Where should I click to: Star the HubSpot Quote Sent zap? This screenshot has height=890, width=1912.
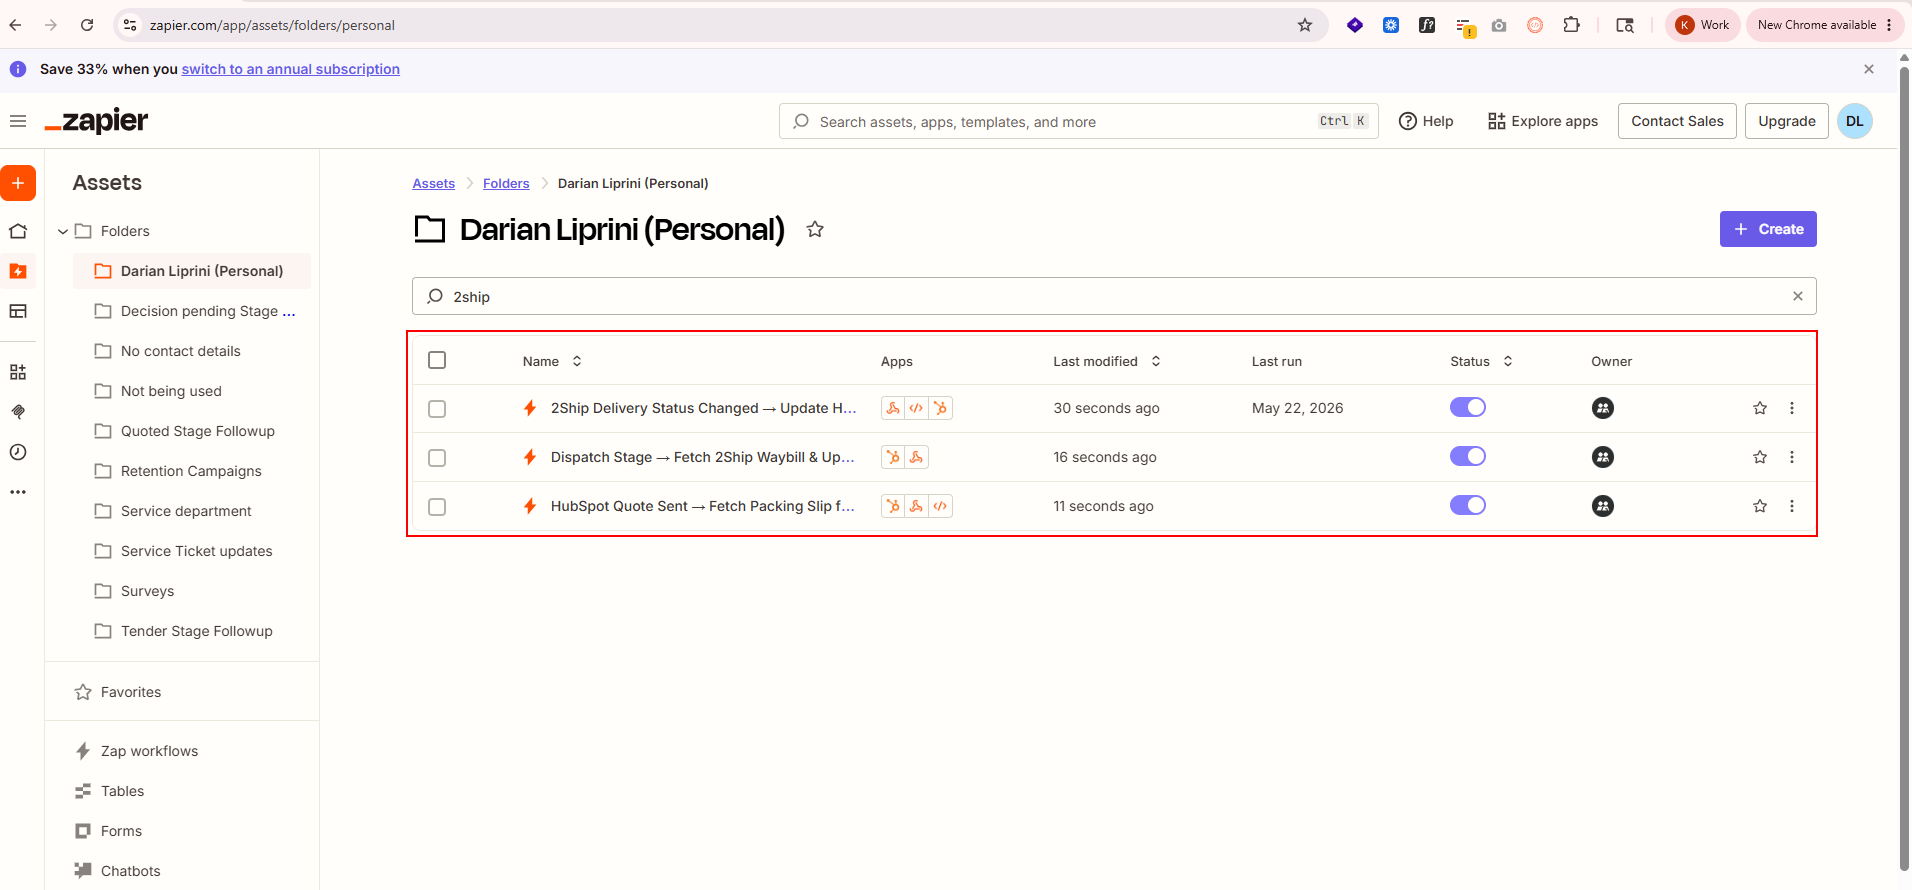(x=1760, y=506)
